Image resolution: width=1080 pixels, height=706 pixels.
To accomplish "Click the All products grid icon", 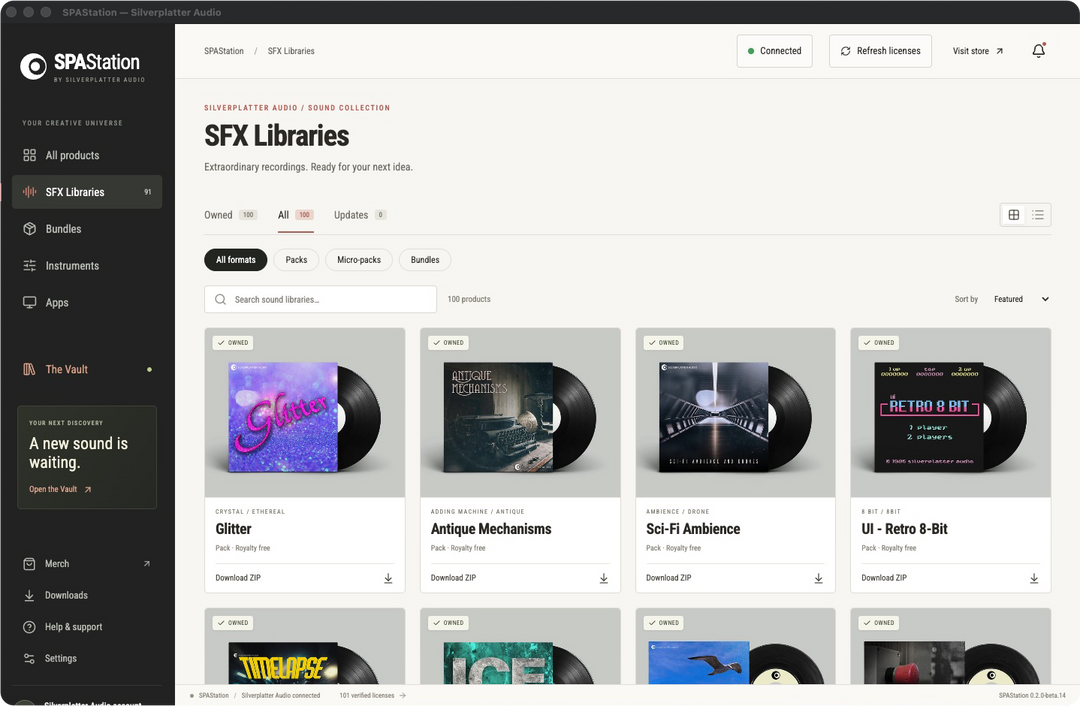I will pyautogui.click(x=30, y=155).
